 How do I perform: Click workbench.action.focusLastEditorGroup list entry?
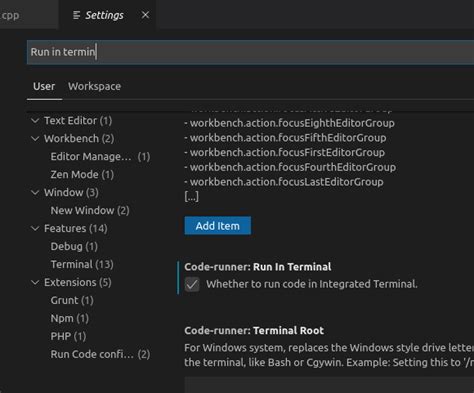[x=284, y=182]
